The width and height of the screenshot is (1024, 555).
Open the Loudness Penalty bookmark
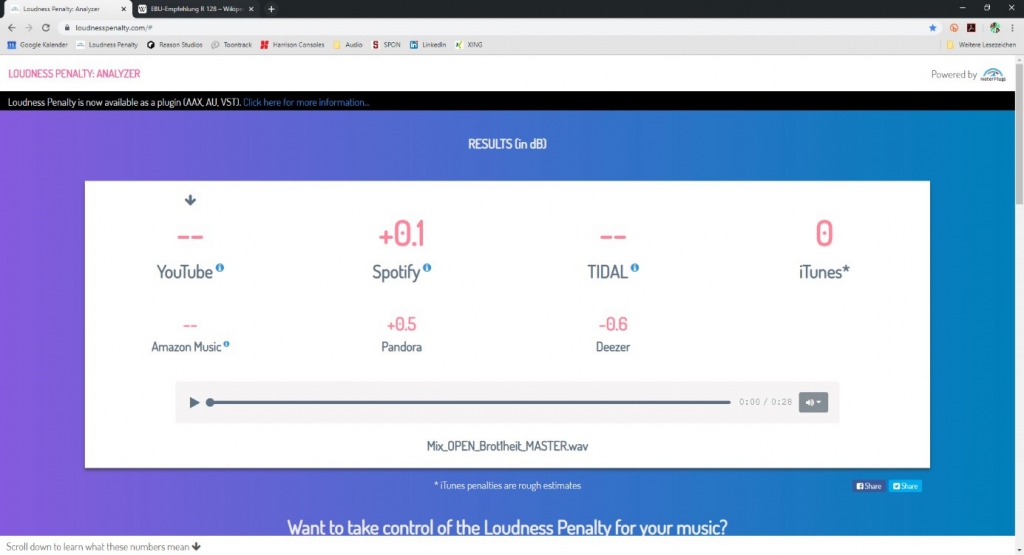coord(107,45)
